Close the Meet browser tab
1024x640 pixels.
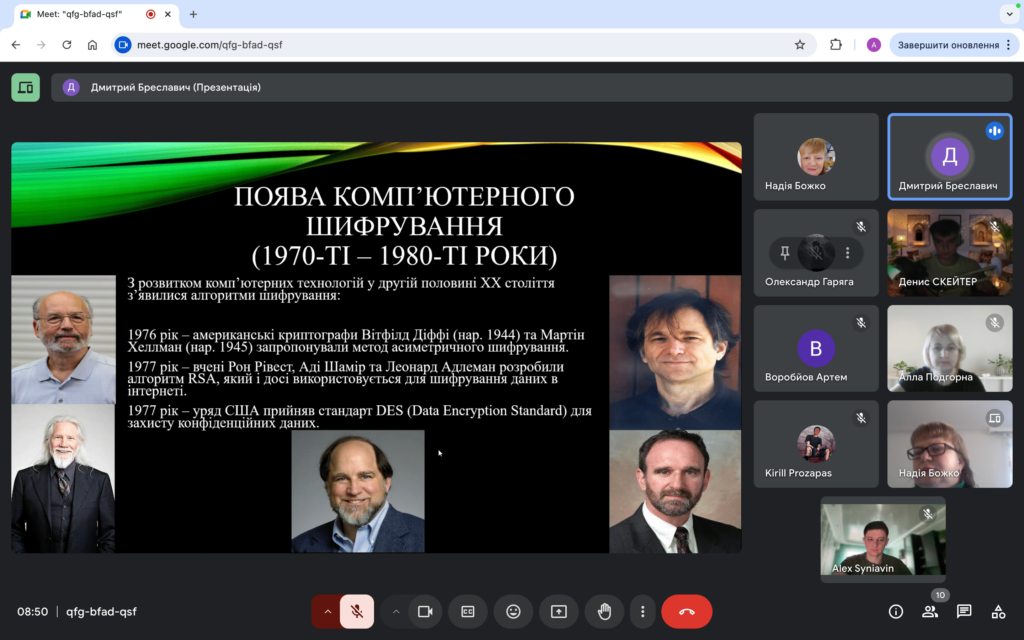point(168,14)
